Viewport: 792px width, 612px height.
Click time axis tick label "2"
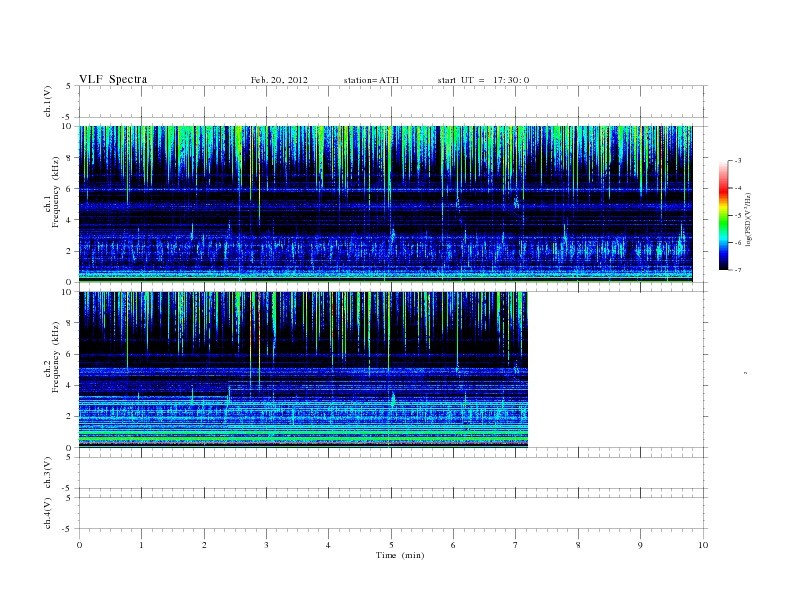[x=204, y=545]
